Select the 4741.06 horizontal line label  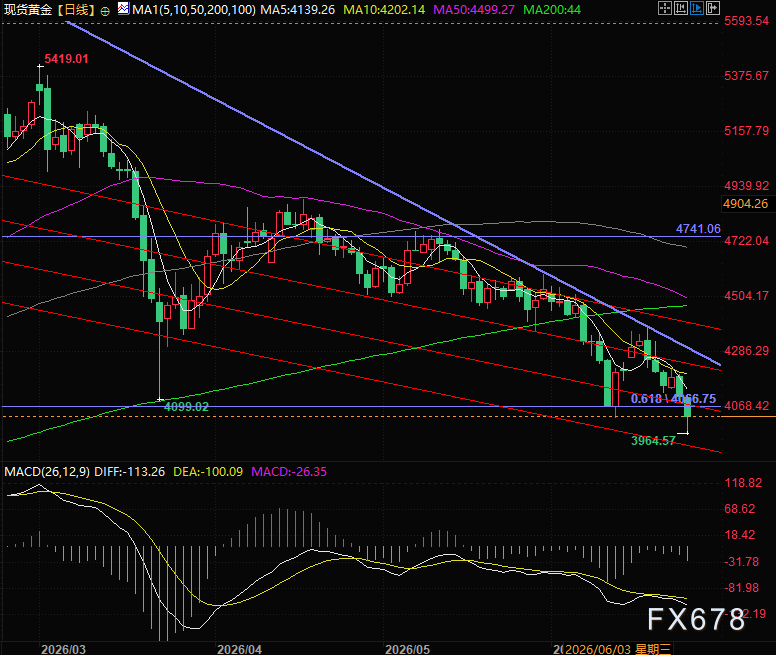(x=698, y=229)
